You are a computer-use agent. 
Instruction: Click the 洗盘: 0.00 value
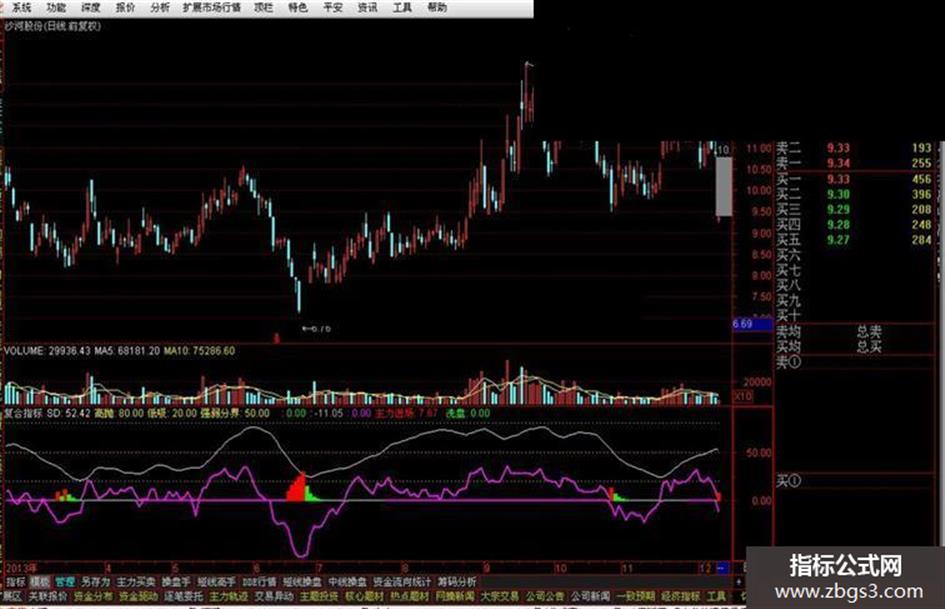click(467, 414)
